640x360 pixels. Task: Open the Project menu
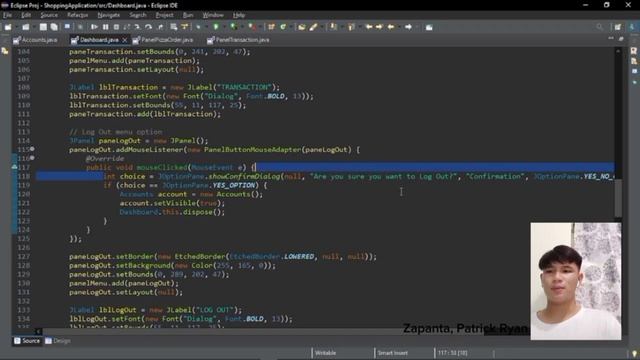164,15
